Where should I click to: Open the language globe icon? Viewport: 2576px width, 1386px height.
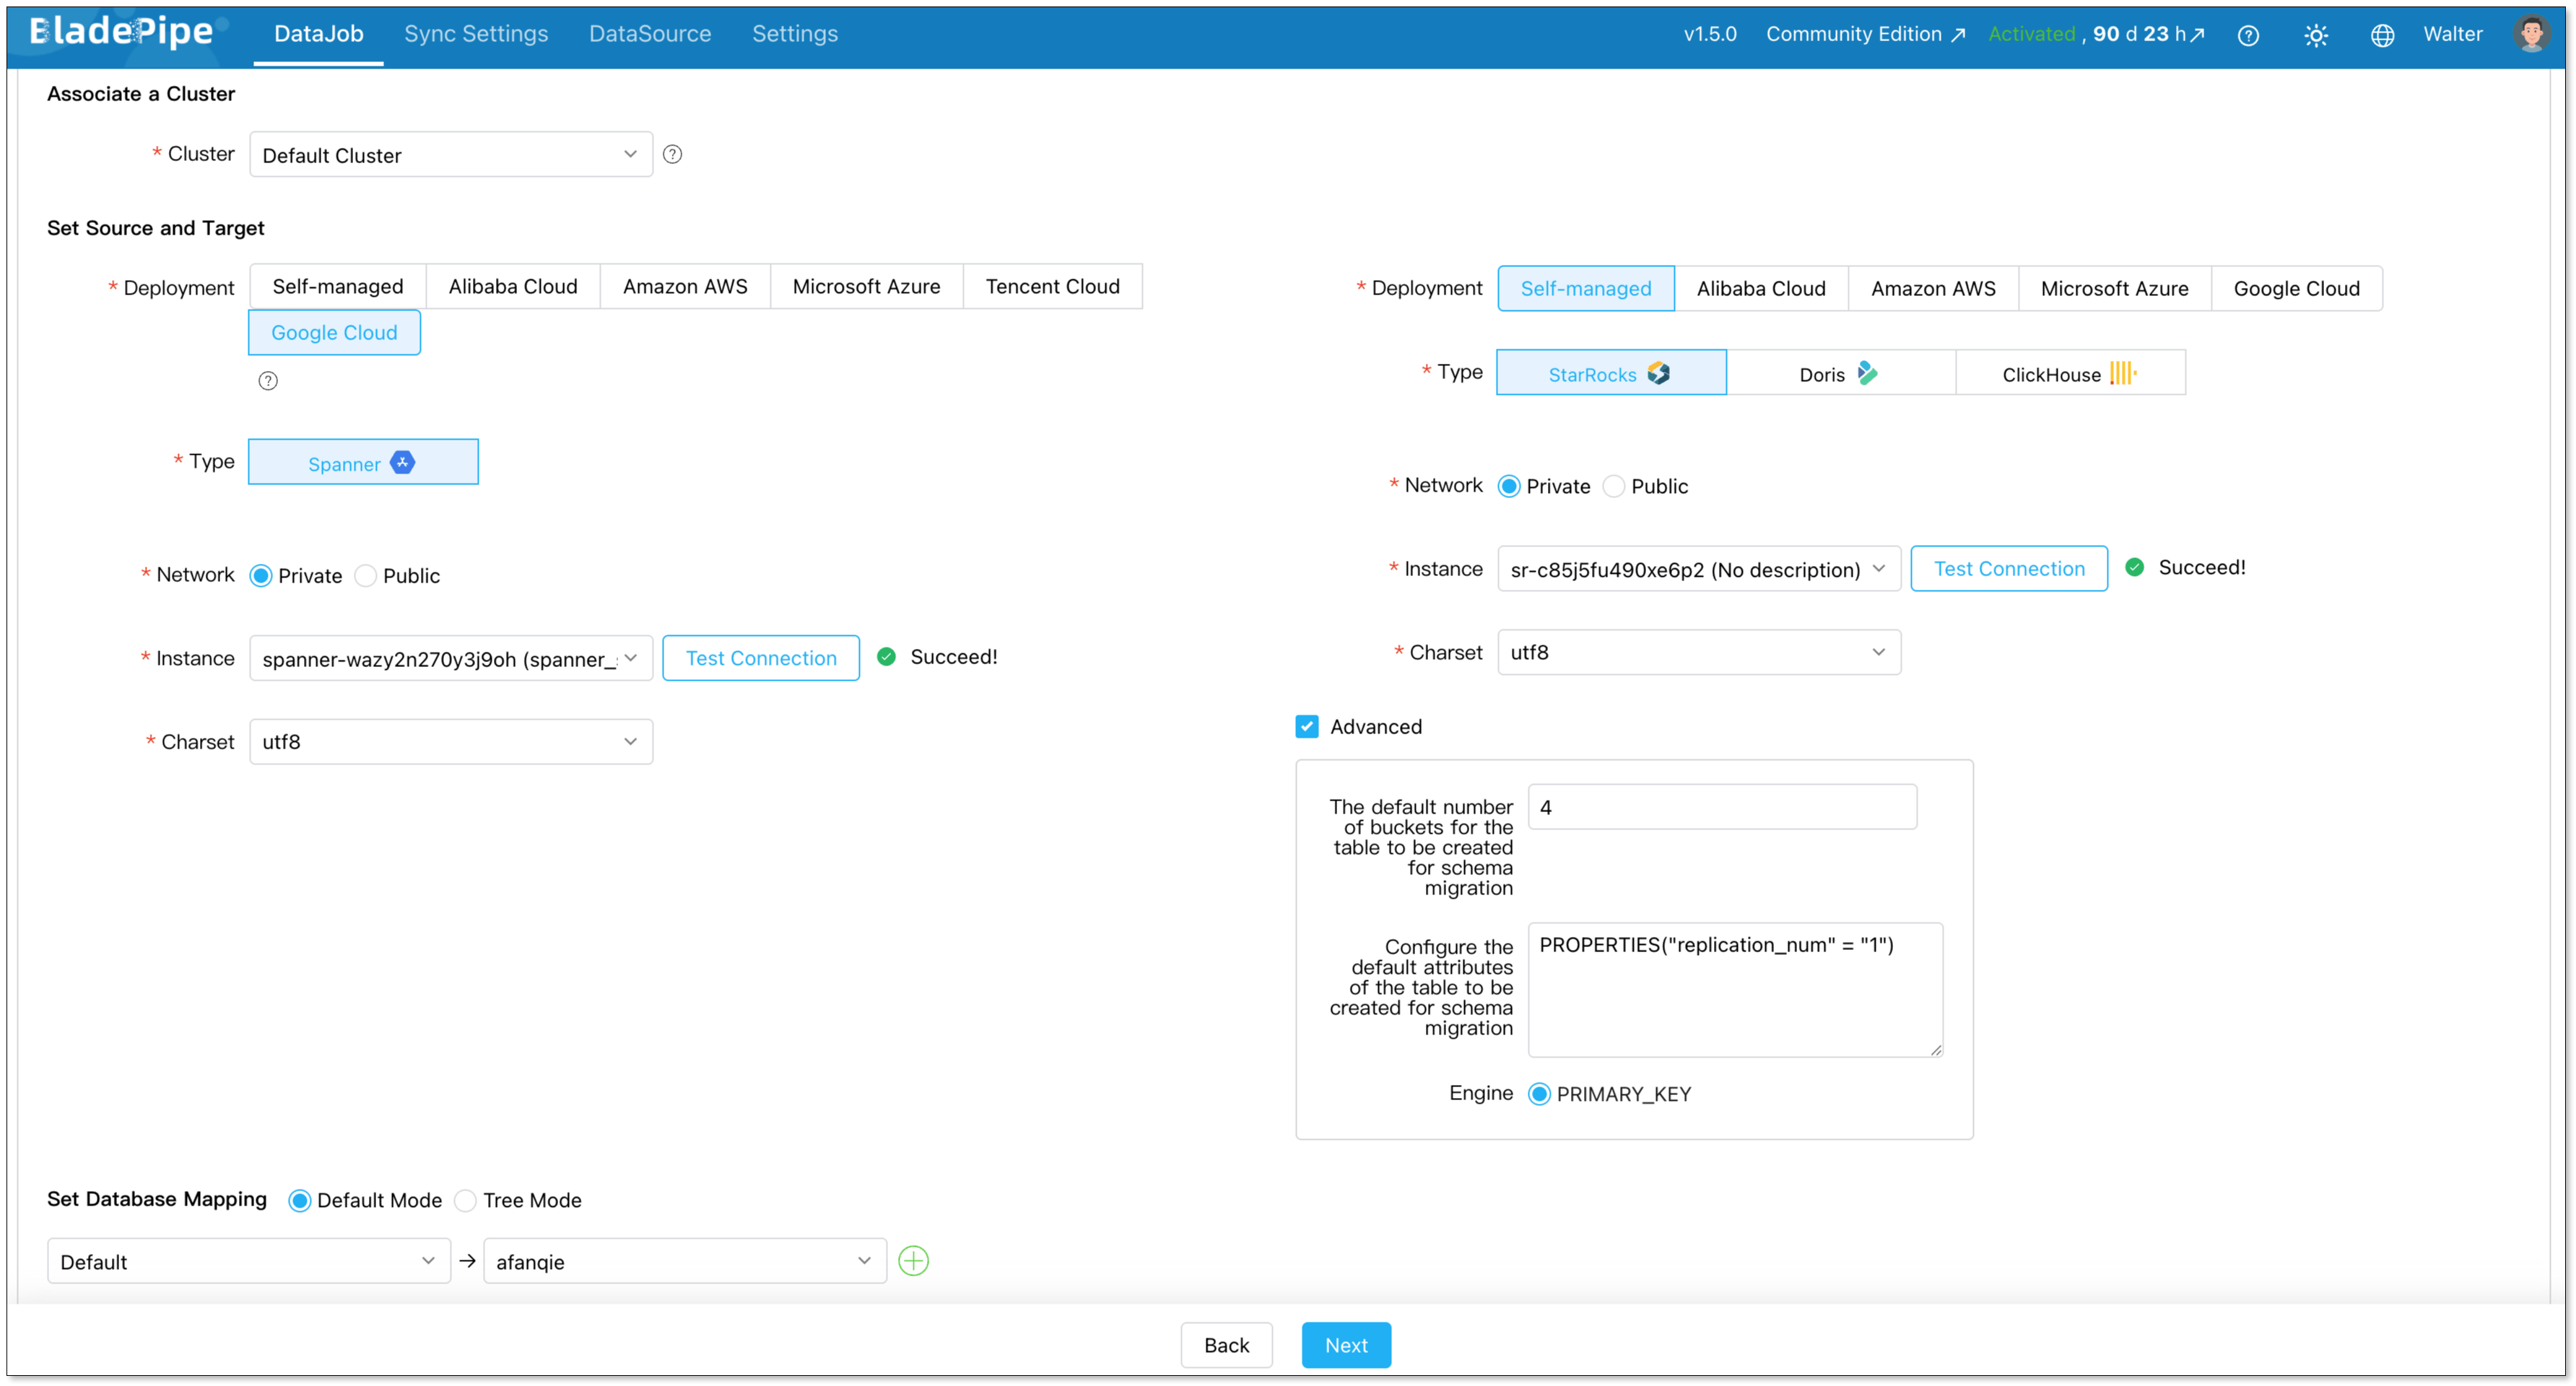[x=2382, y=35]
